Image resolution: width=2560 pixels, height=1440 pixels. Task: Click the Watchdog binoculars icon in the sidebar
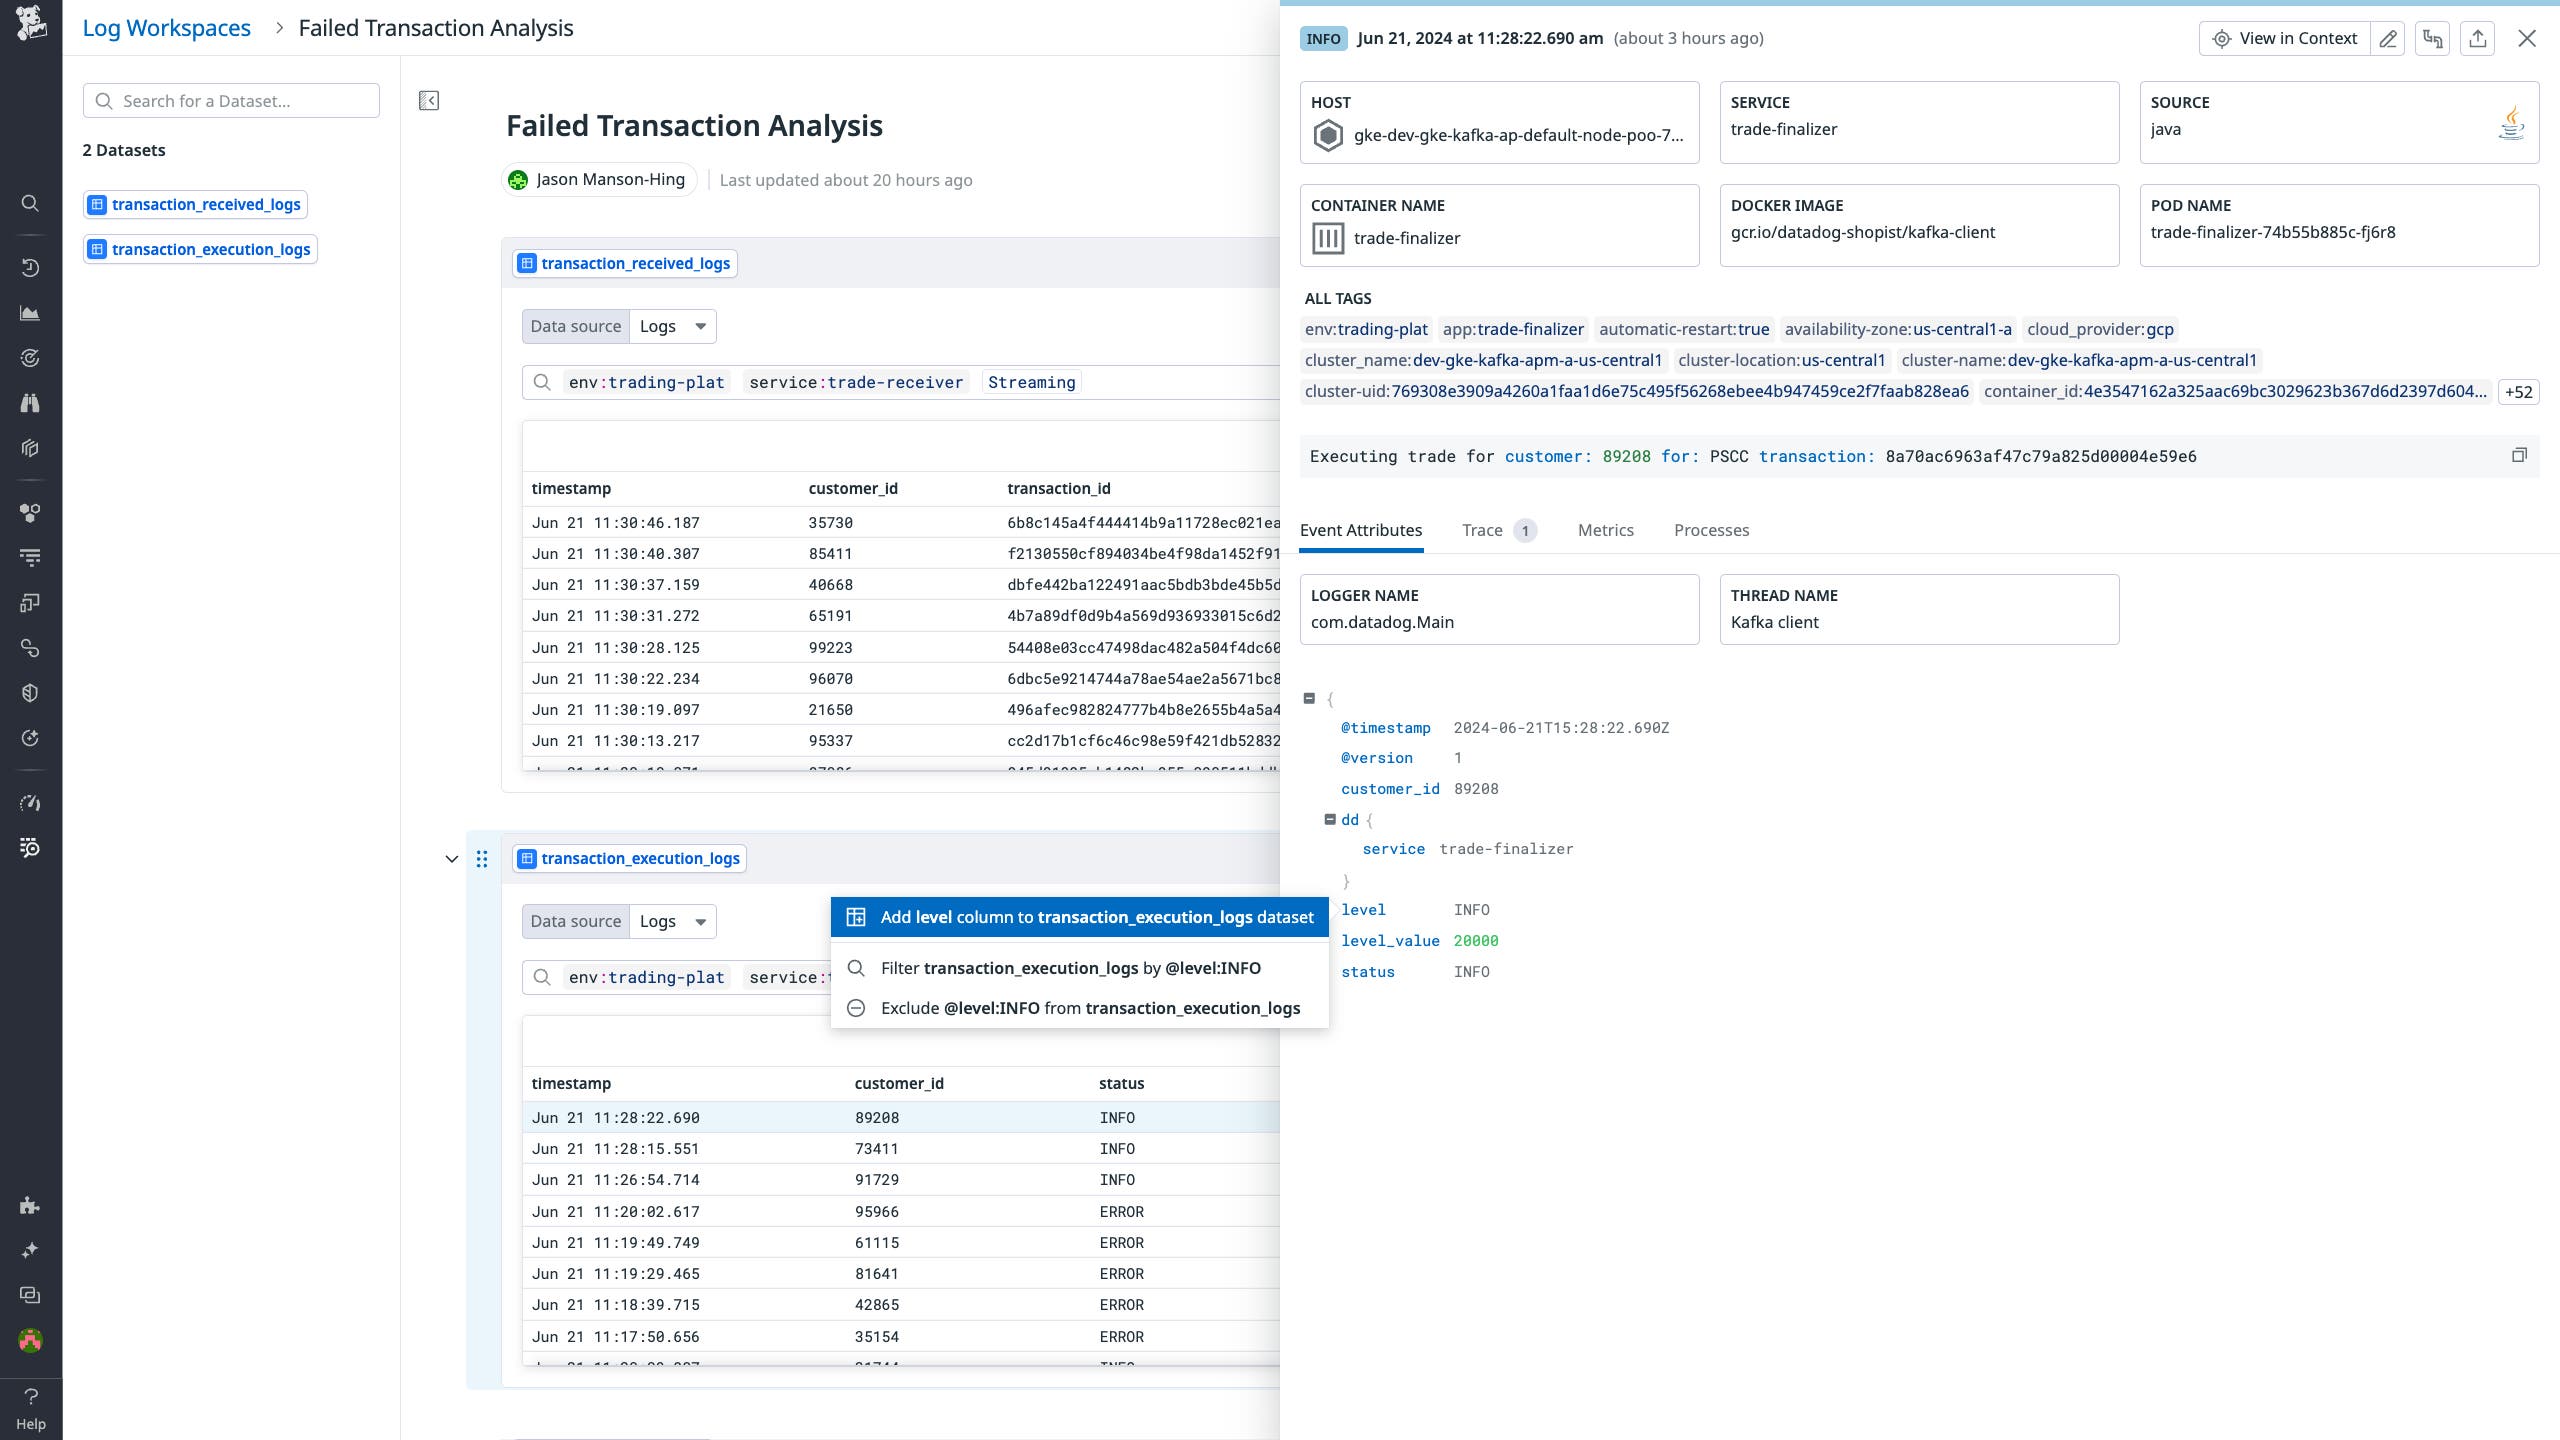click(x=30, y=402)
